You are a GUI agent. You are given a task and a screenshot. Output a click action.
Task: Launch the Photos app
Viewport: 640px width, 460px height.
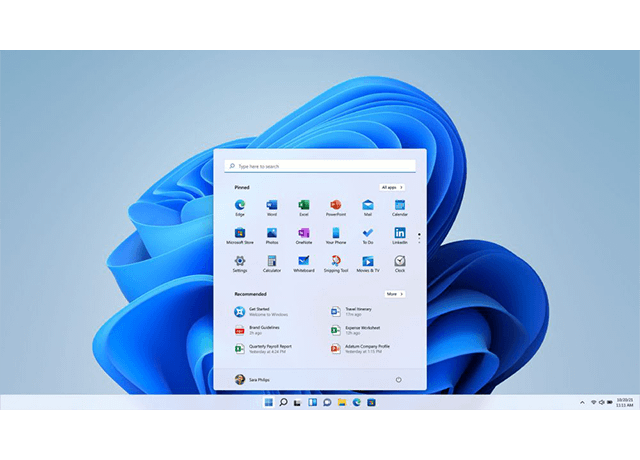(272, 236)
